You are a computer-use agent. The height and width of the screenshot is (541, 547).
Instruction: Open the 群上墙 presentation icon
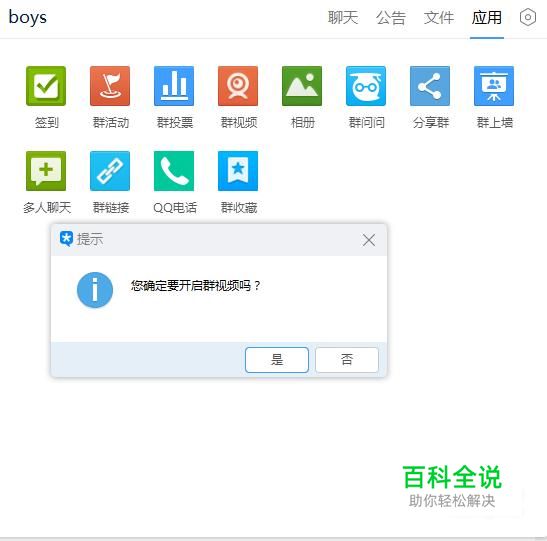coord(494,86)
